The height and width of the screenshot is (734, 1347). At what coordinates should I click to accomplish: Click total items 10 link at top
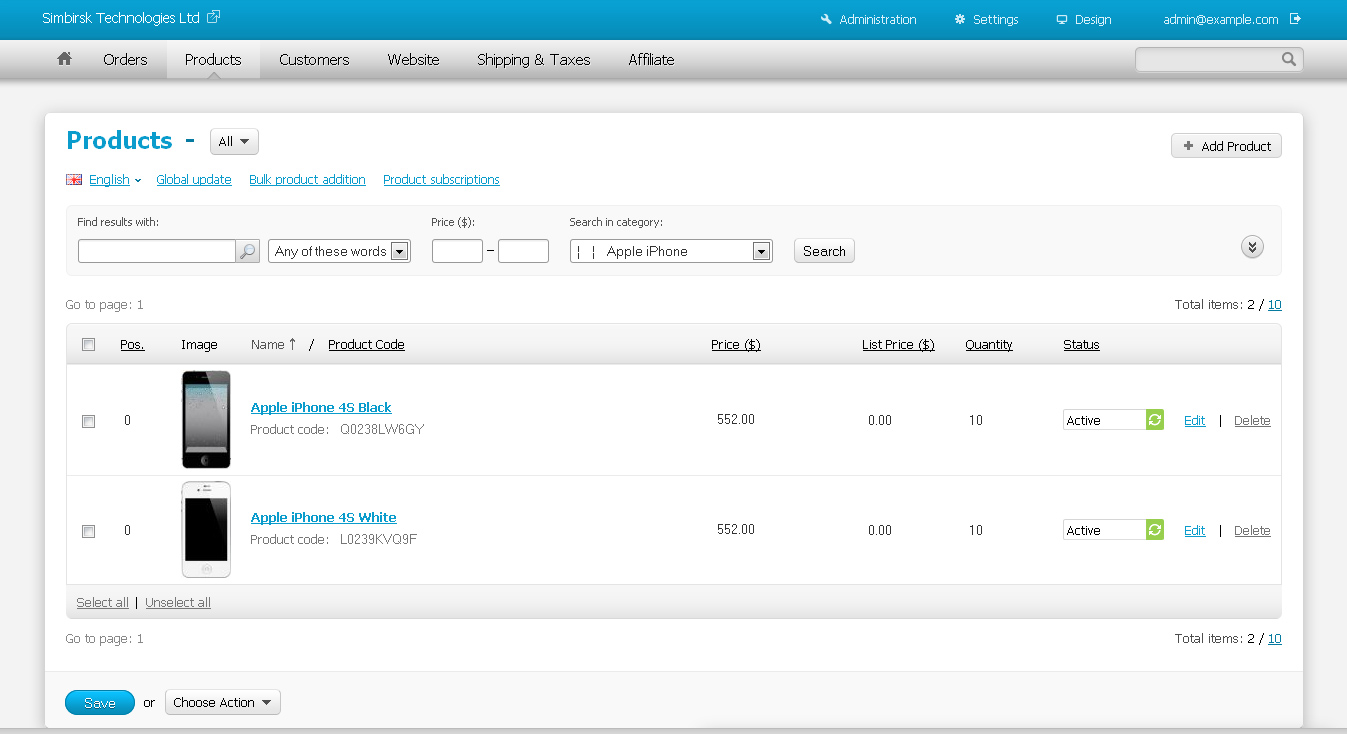1274,305
